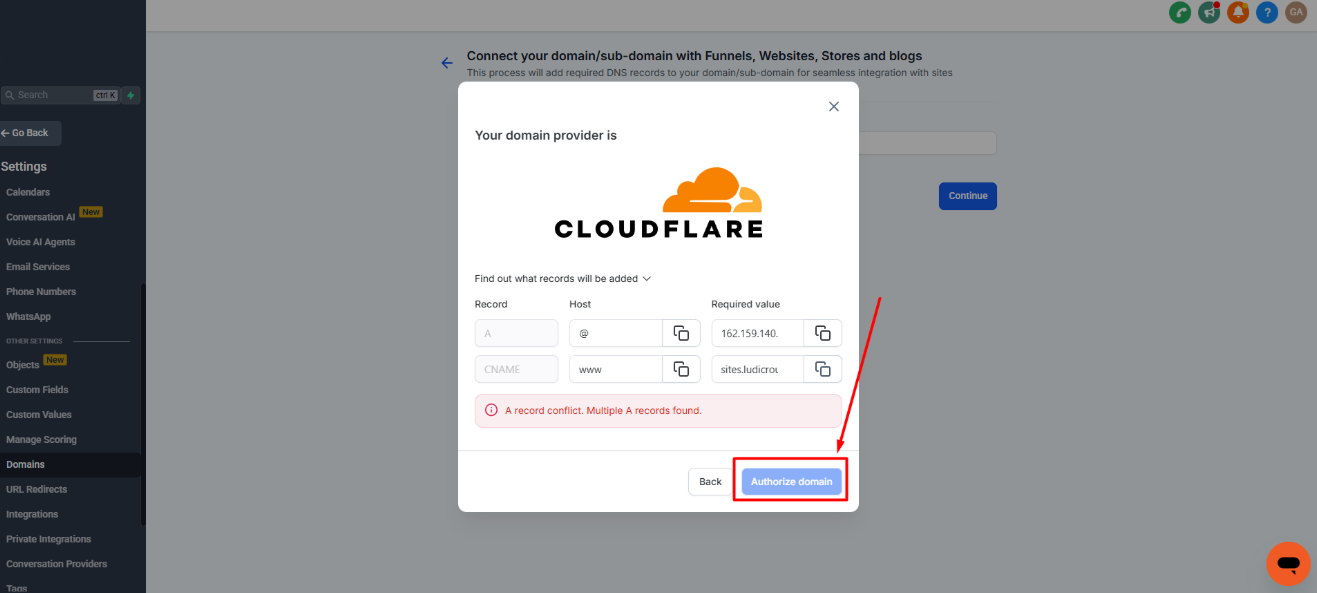Open Domains in settings sidebar
Screen dimensions: 1317x593
26,465
